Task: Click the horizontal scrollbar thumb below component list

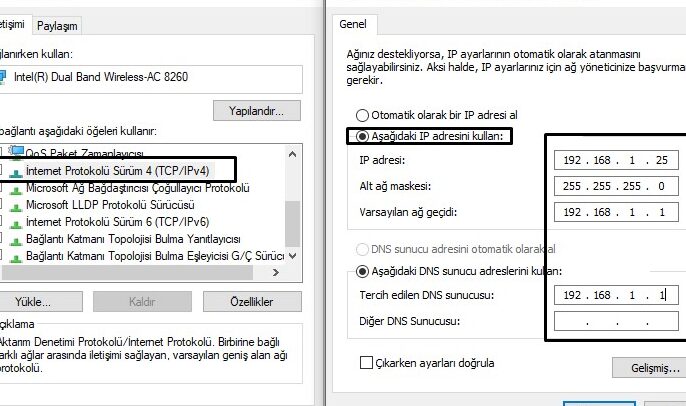Action: [127, 273]
